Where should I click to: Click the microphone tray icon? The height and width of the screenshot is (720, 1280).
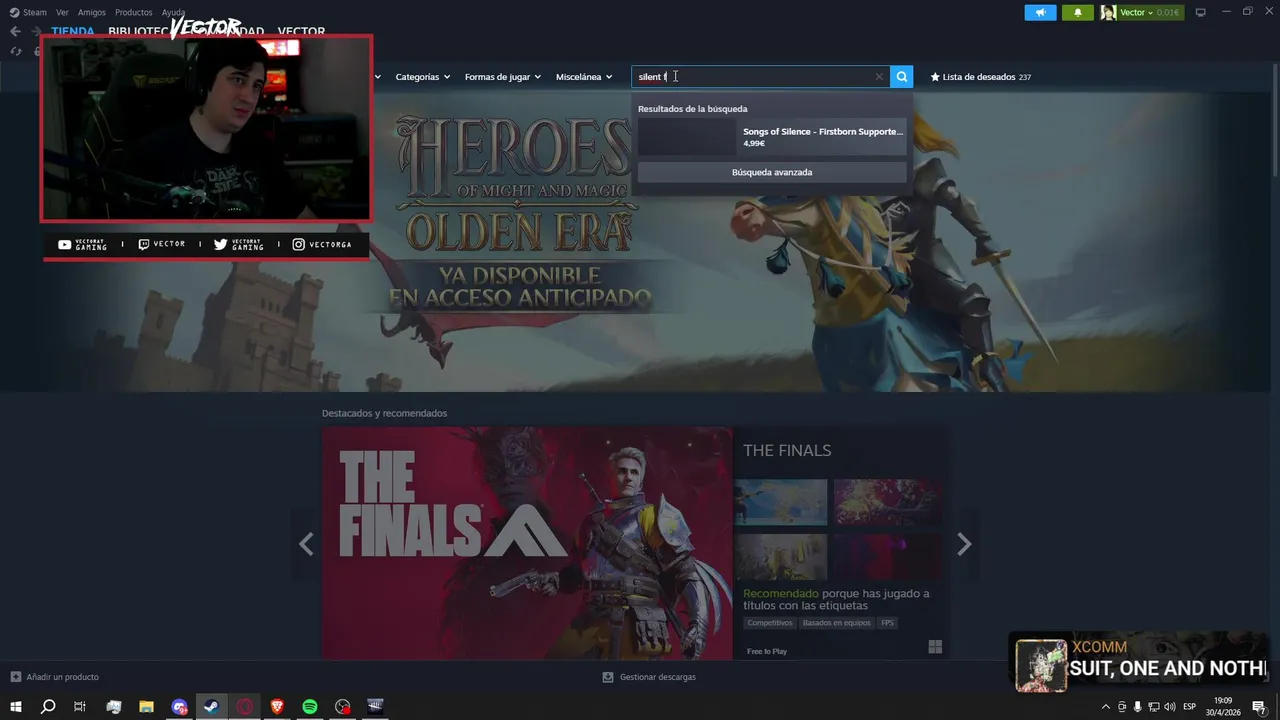pyautogui.click(x=1138, y=707)
